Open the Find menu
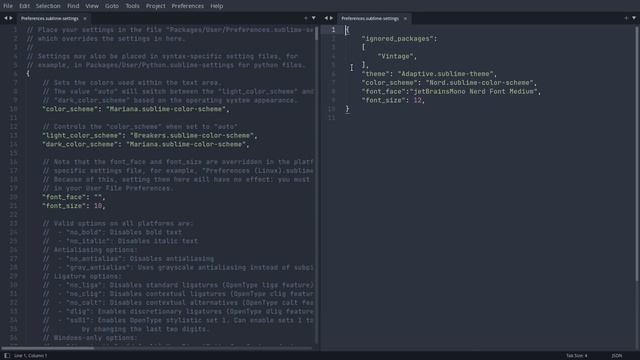The width and height of the screenshot is (640, 360). click(x=73, y=6)
